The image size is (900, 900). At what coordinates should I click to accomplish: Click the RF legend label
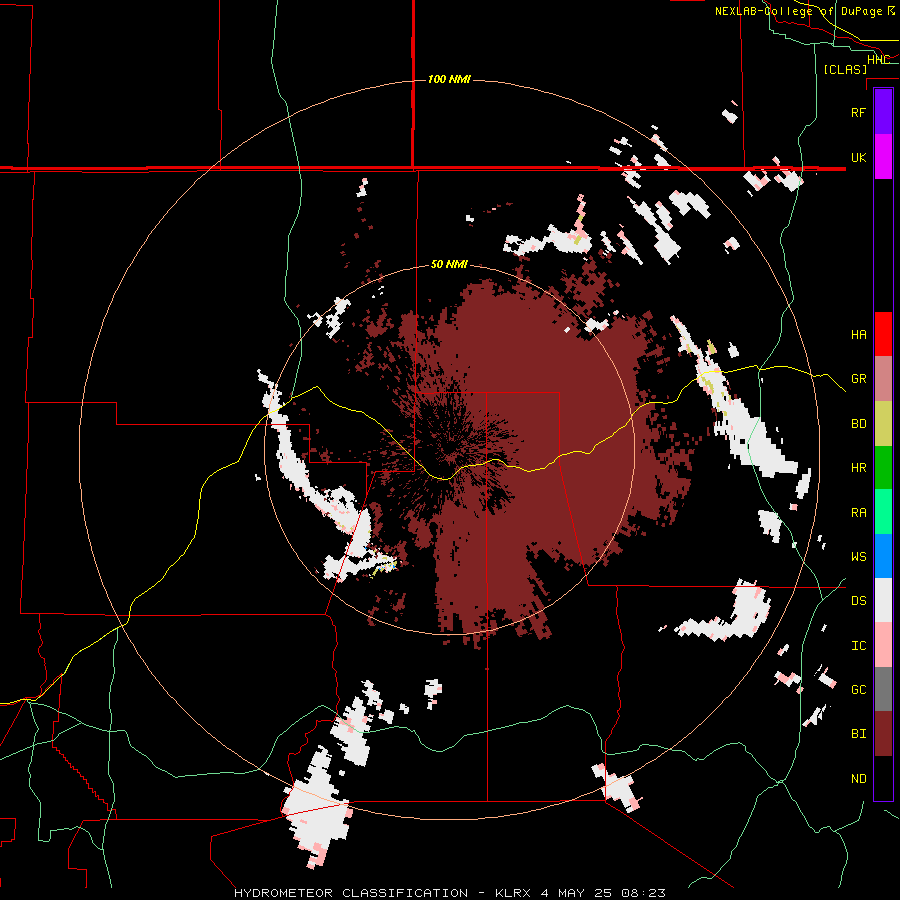click(858, 112)
